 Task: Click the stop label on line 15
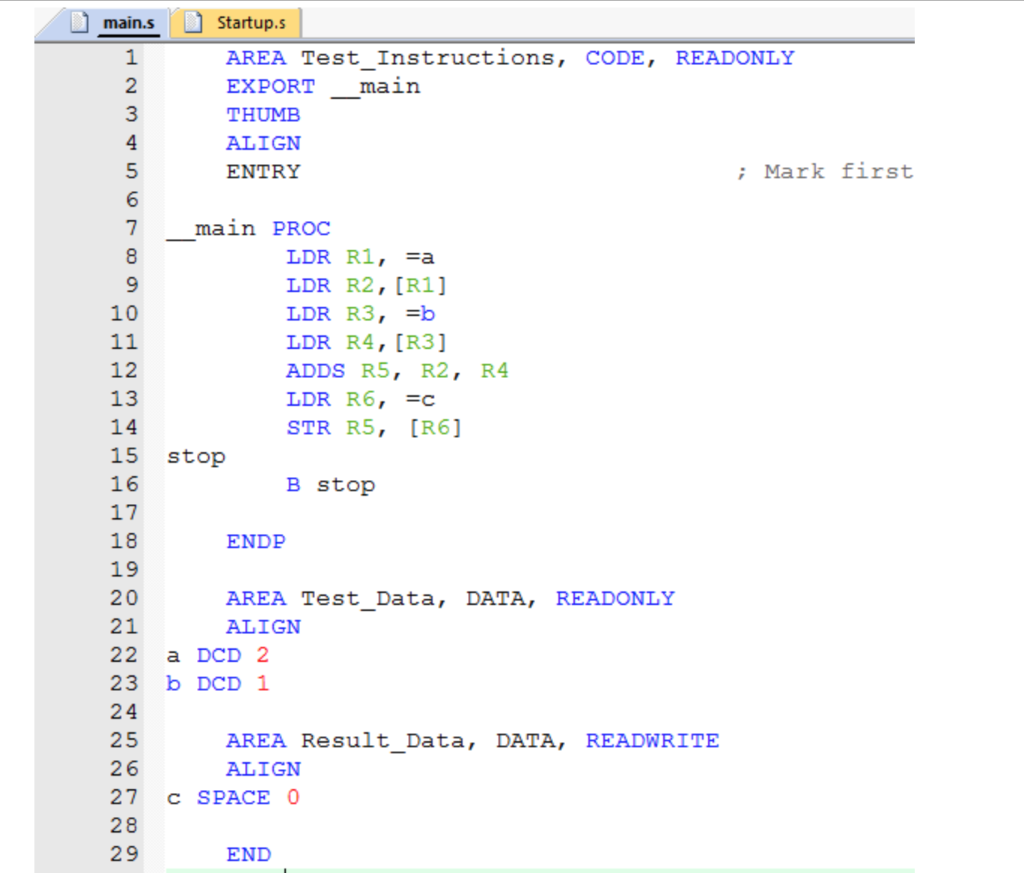click(196, 456)
